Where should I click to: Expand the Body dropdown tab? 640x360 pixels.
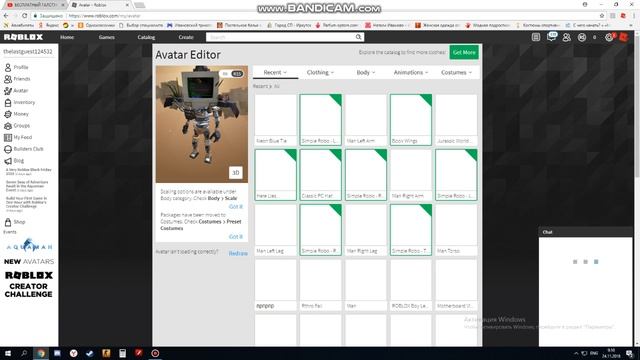coord(366,72)
